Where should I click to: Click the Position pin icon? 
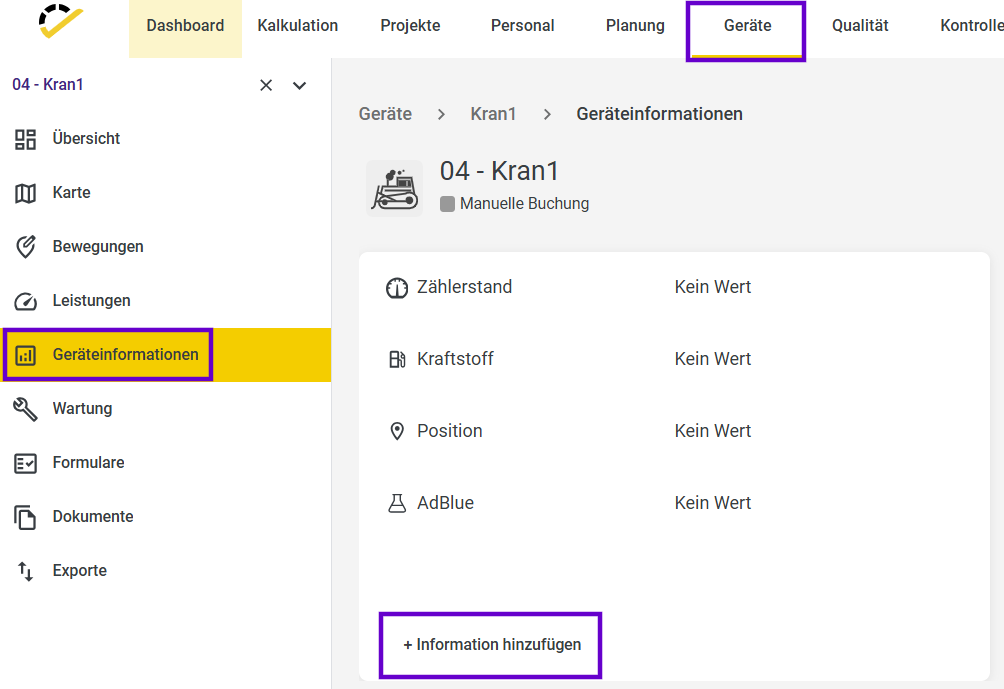tap(397, 432)
